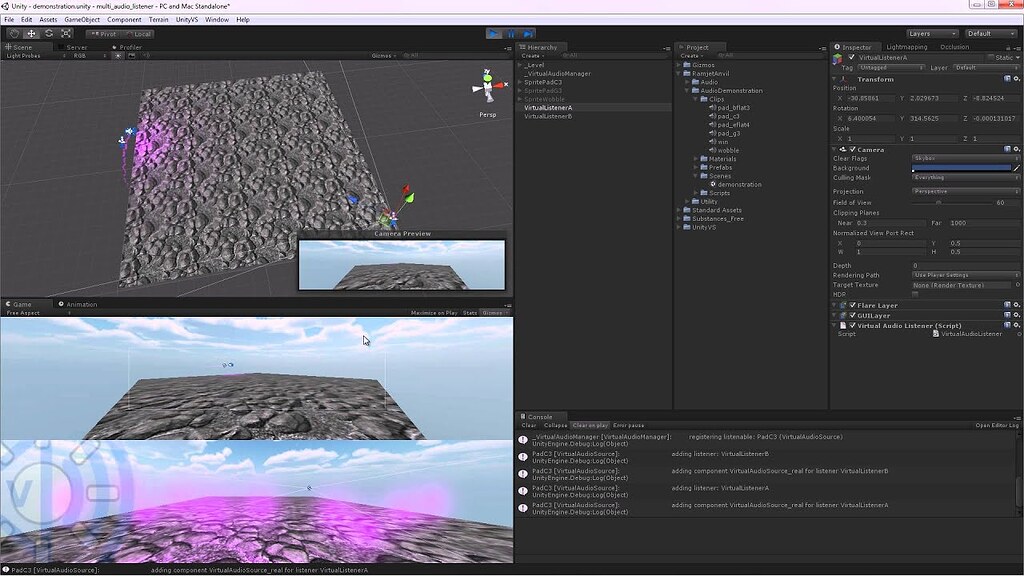Click the Background color swatch

(960, 169)
